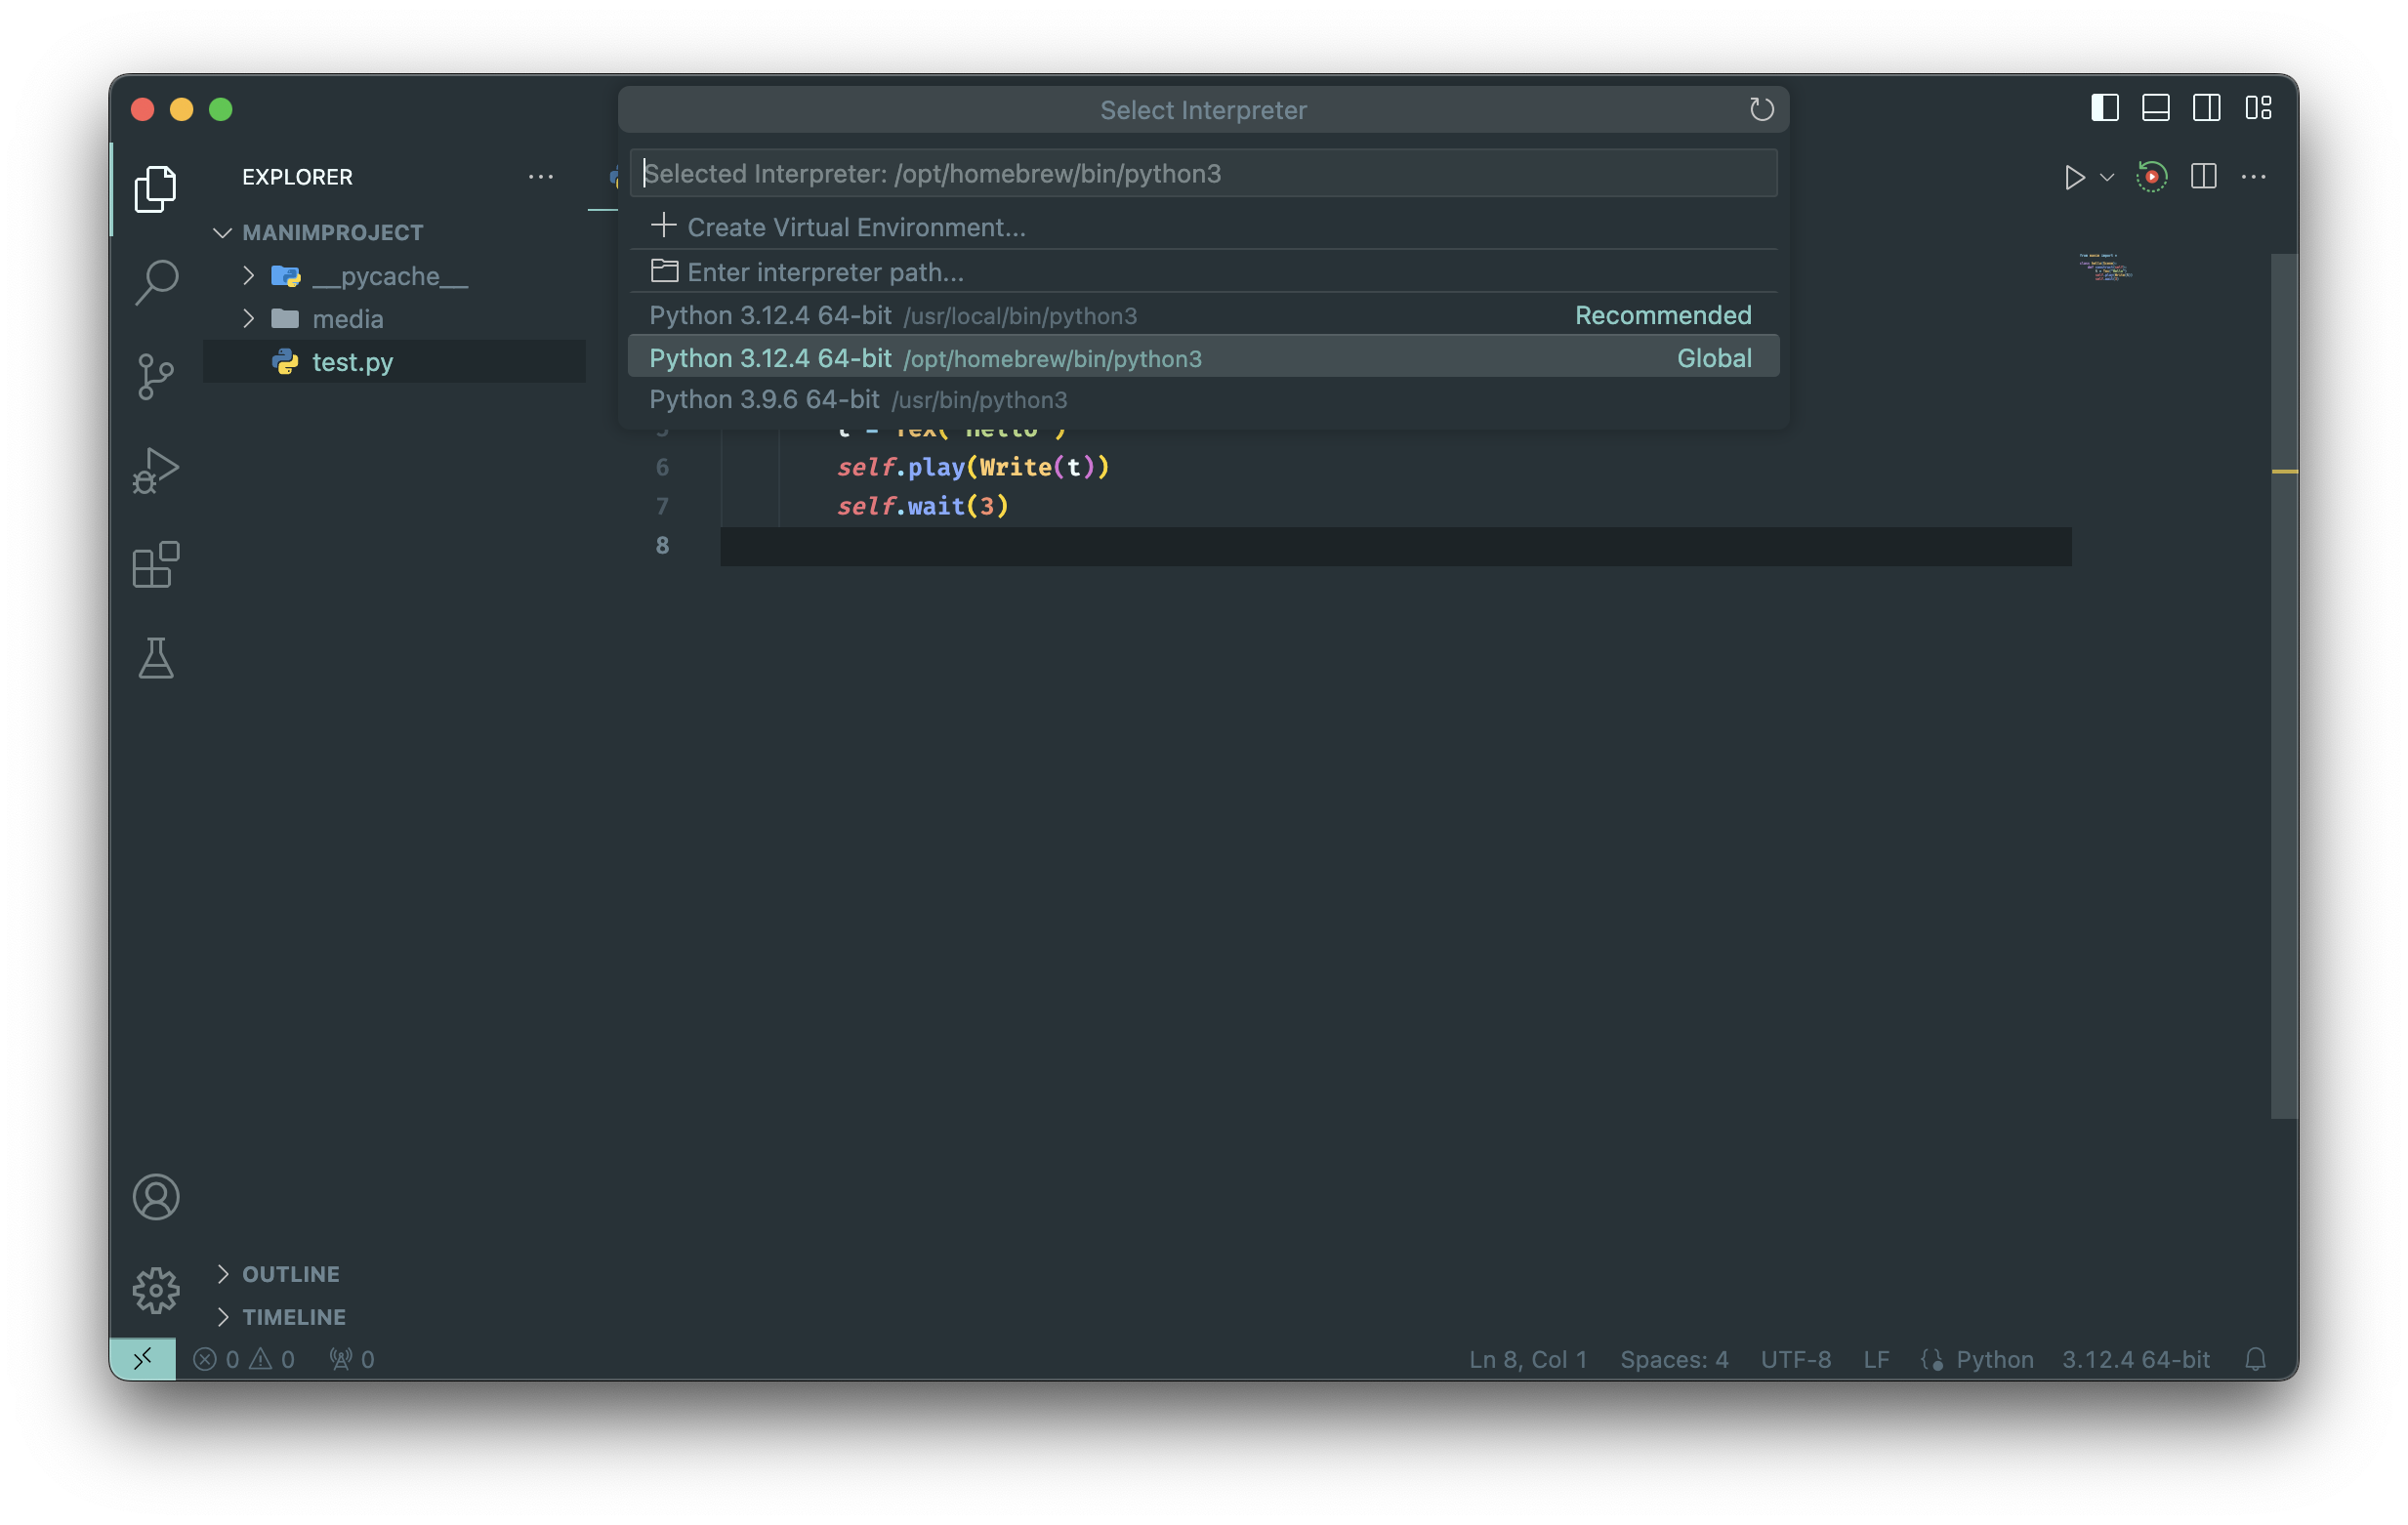Screen dimensions: 2408x1525
Task: Open editor More Actions ellipsis
Action: point(2254,177)
